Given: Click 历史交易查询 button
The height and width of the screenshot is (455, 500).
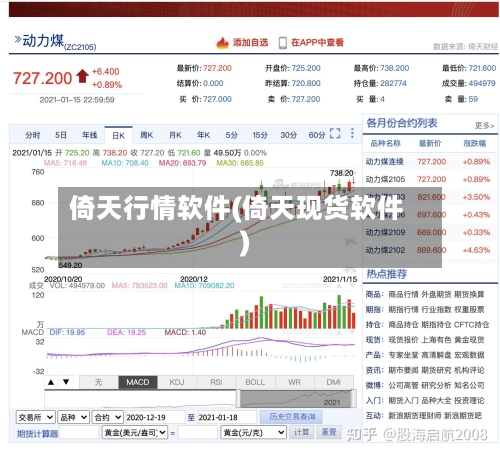Looking at the screenshot, I should (292, 417).
